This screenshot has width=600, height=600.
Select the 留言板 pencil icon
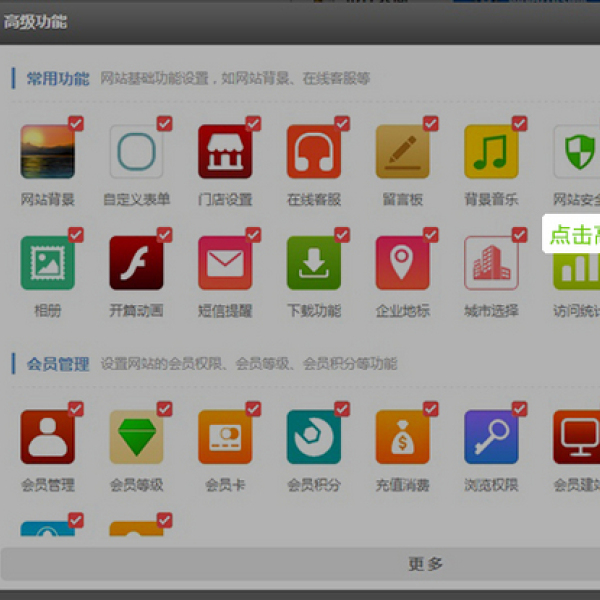(x=402, y=152)
